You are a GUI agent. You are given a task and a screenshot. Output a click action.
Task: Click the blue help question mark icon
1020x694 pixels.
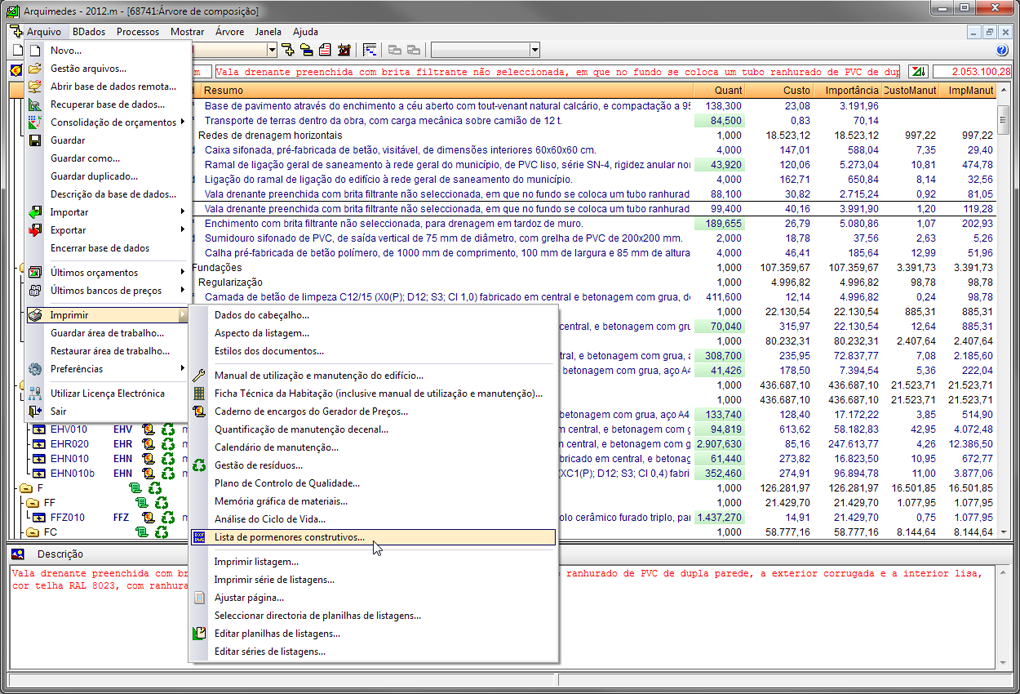click(1002, 50)
